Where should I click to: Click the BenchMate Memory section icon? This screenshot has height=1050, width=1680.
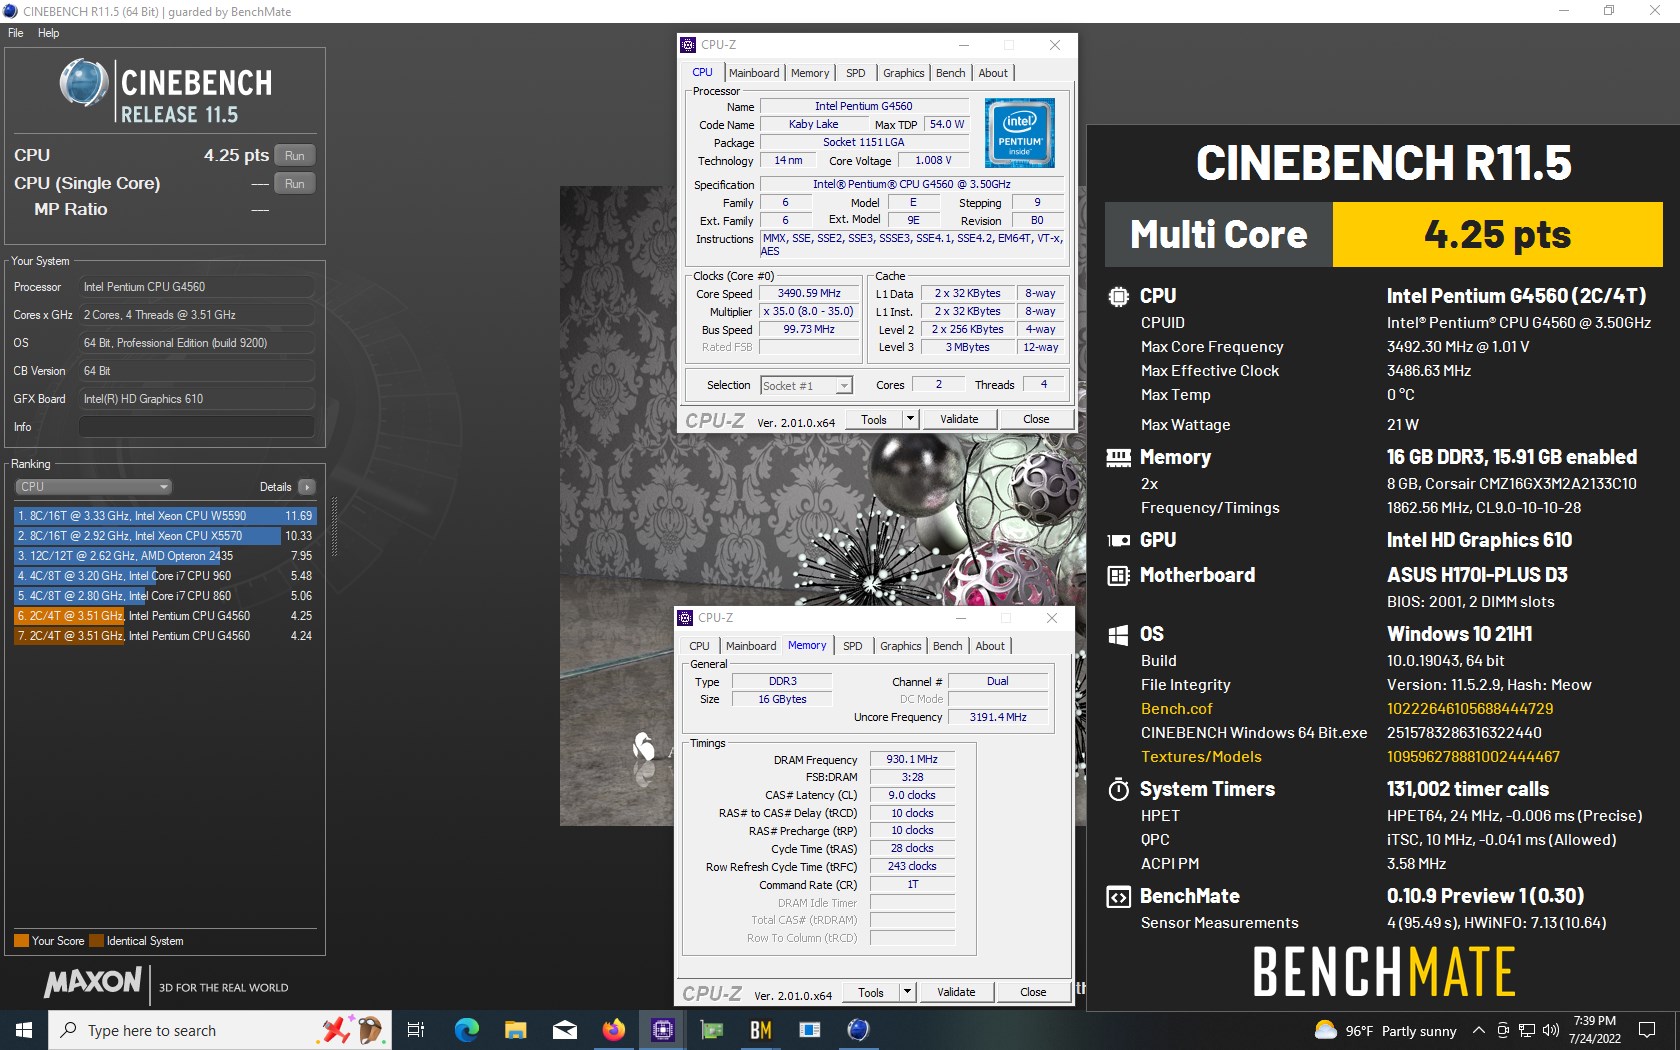(1118, 457)
